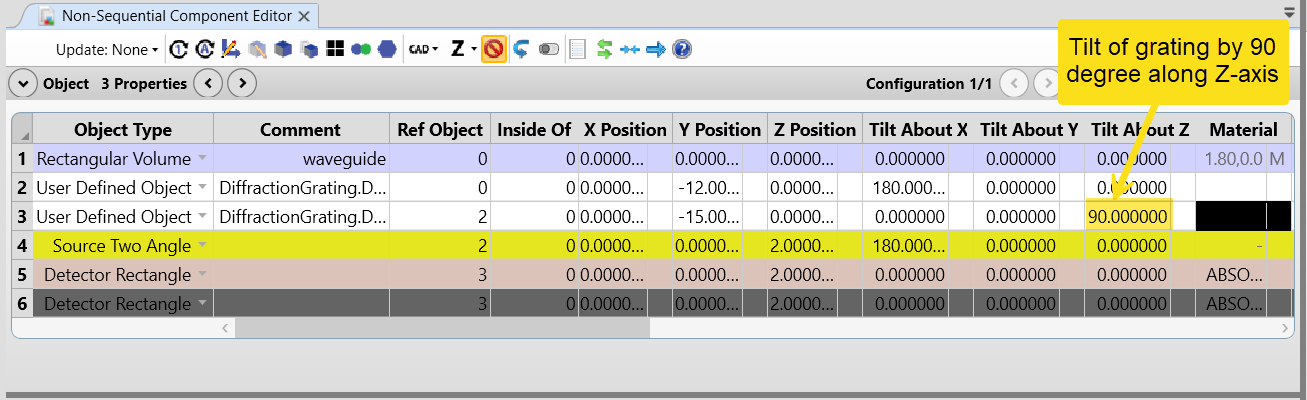
Task: Click the Z Position column header
Action: point(814,129)
